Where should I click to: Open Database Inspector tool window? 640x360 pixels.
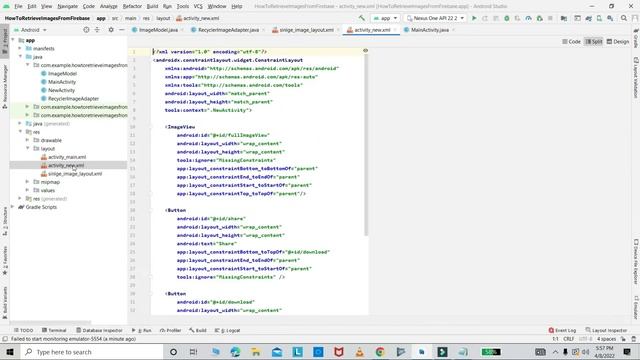(99, 330)
